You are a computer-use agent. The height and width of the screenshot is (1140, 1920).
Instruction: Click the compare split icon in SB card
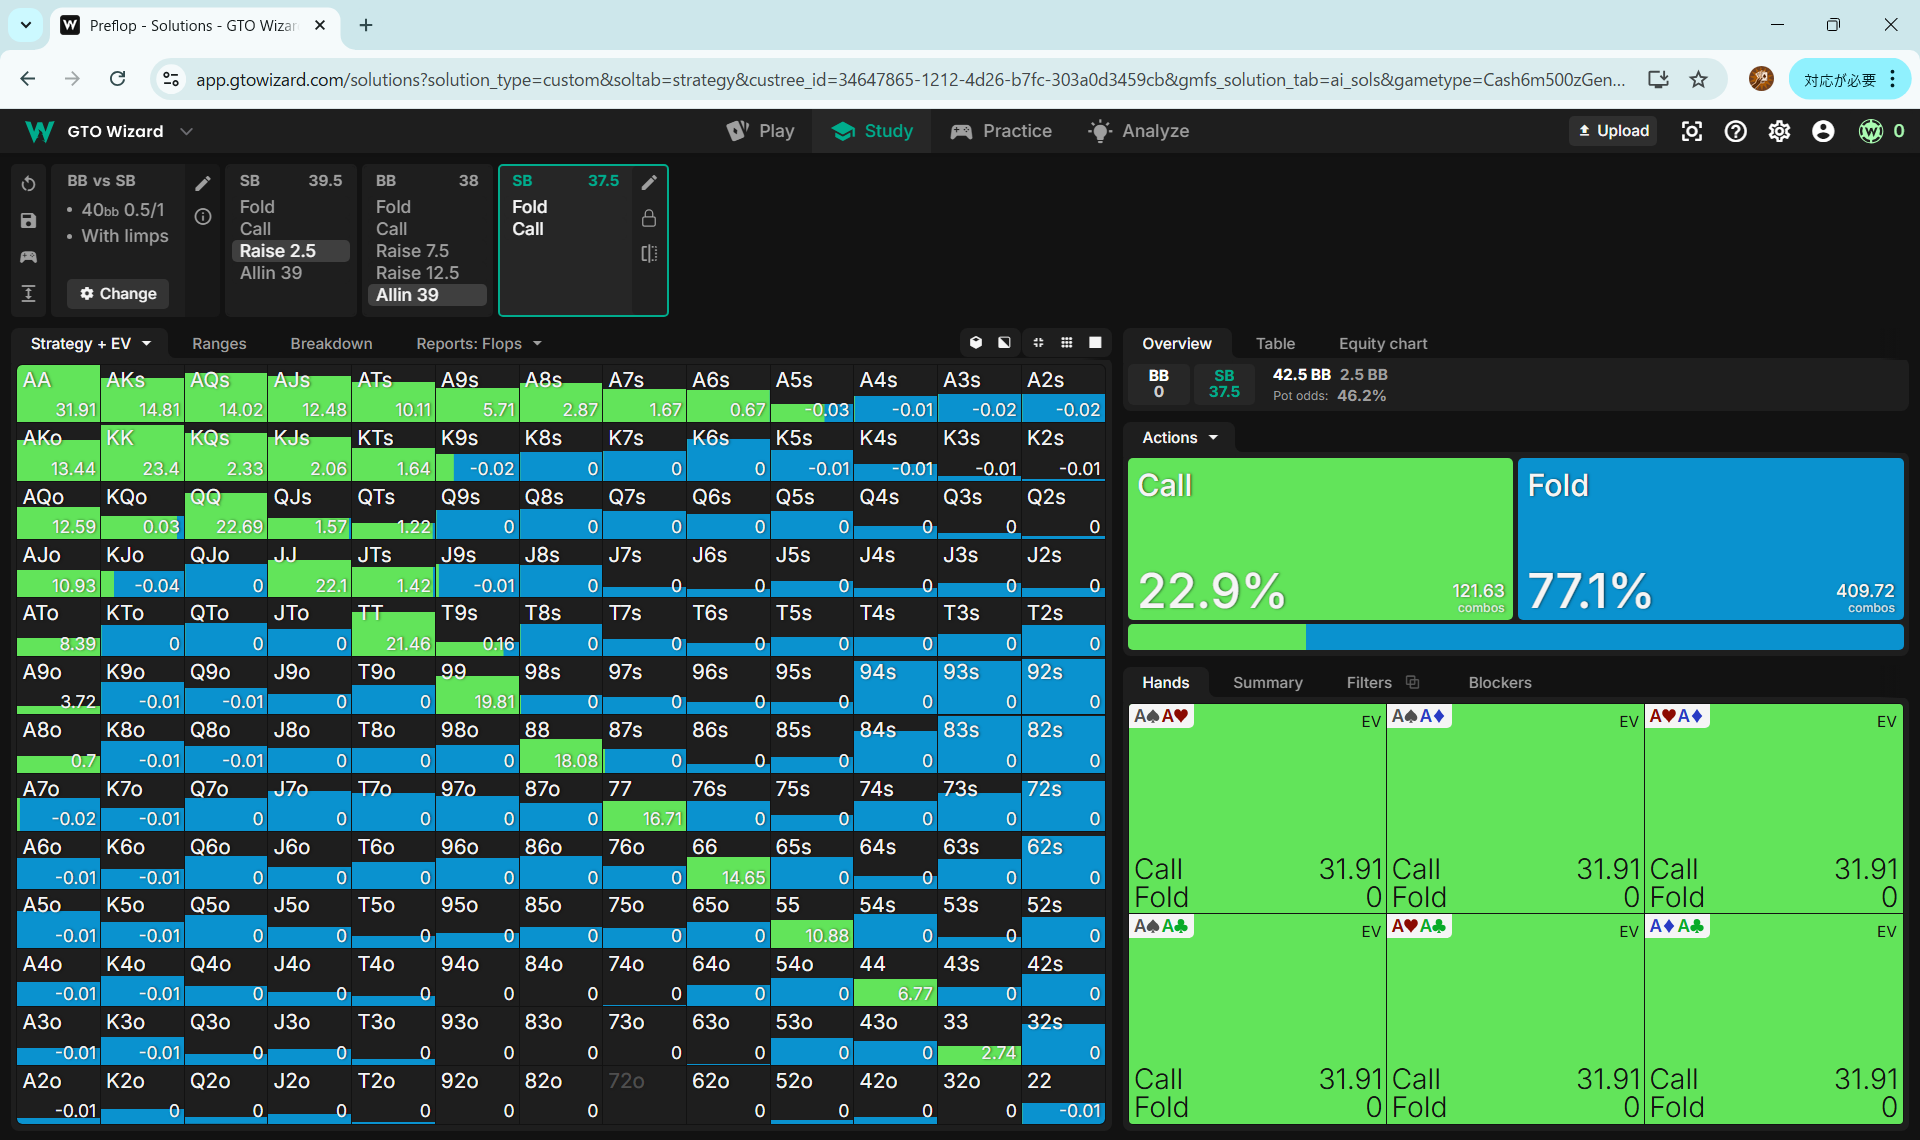[649, 254]
